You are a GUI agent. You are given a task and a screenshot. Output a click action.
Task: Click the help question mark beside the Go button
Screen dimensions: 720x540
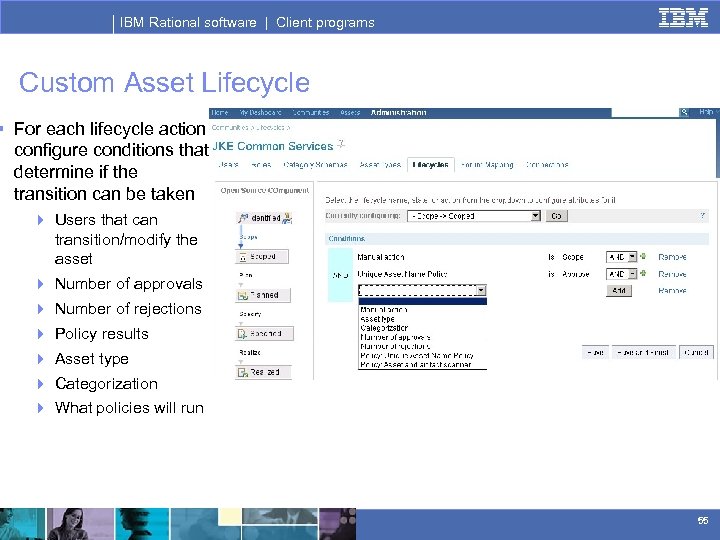pos(703,215)
